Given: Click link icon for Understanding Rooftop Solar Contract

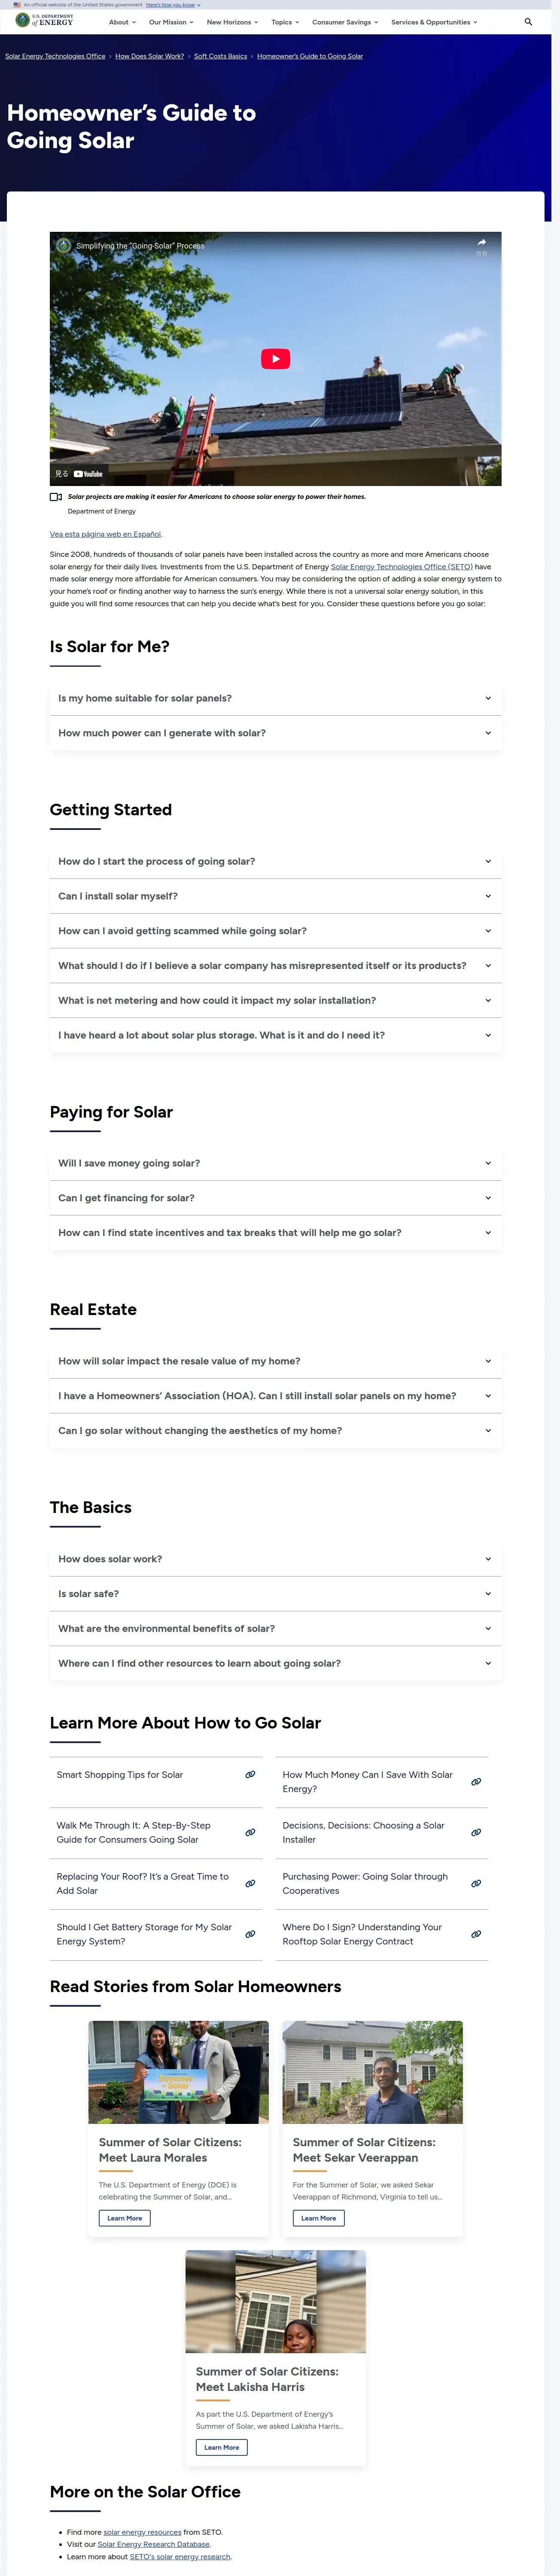Looking at the screenshot, I should pyautogui.click(x=476, y=1934).
